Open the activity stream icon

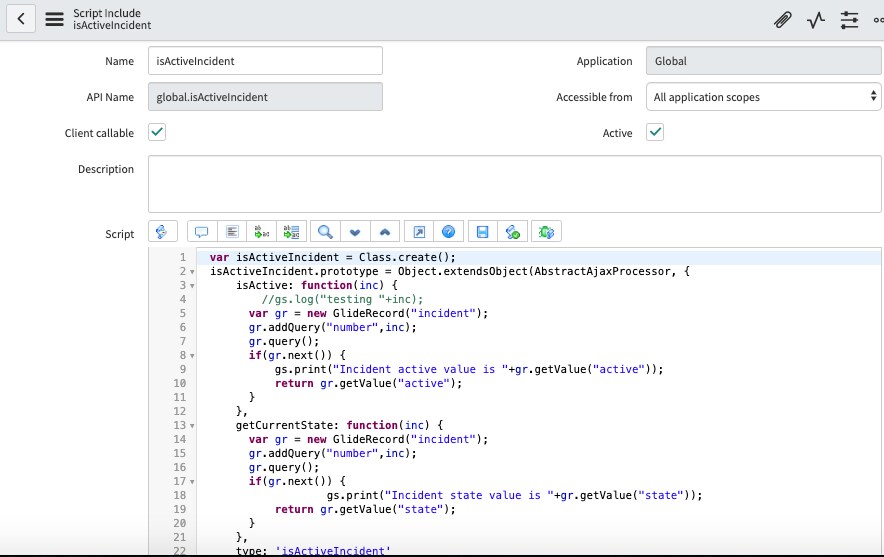[x=816, y=20]
